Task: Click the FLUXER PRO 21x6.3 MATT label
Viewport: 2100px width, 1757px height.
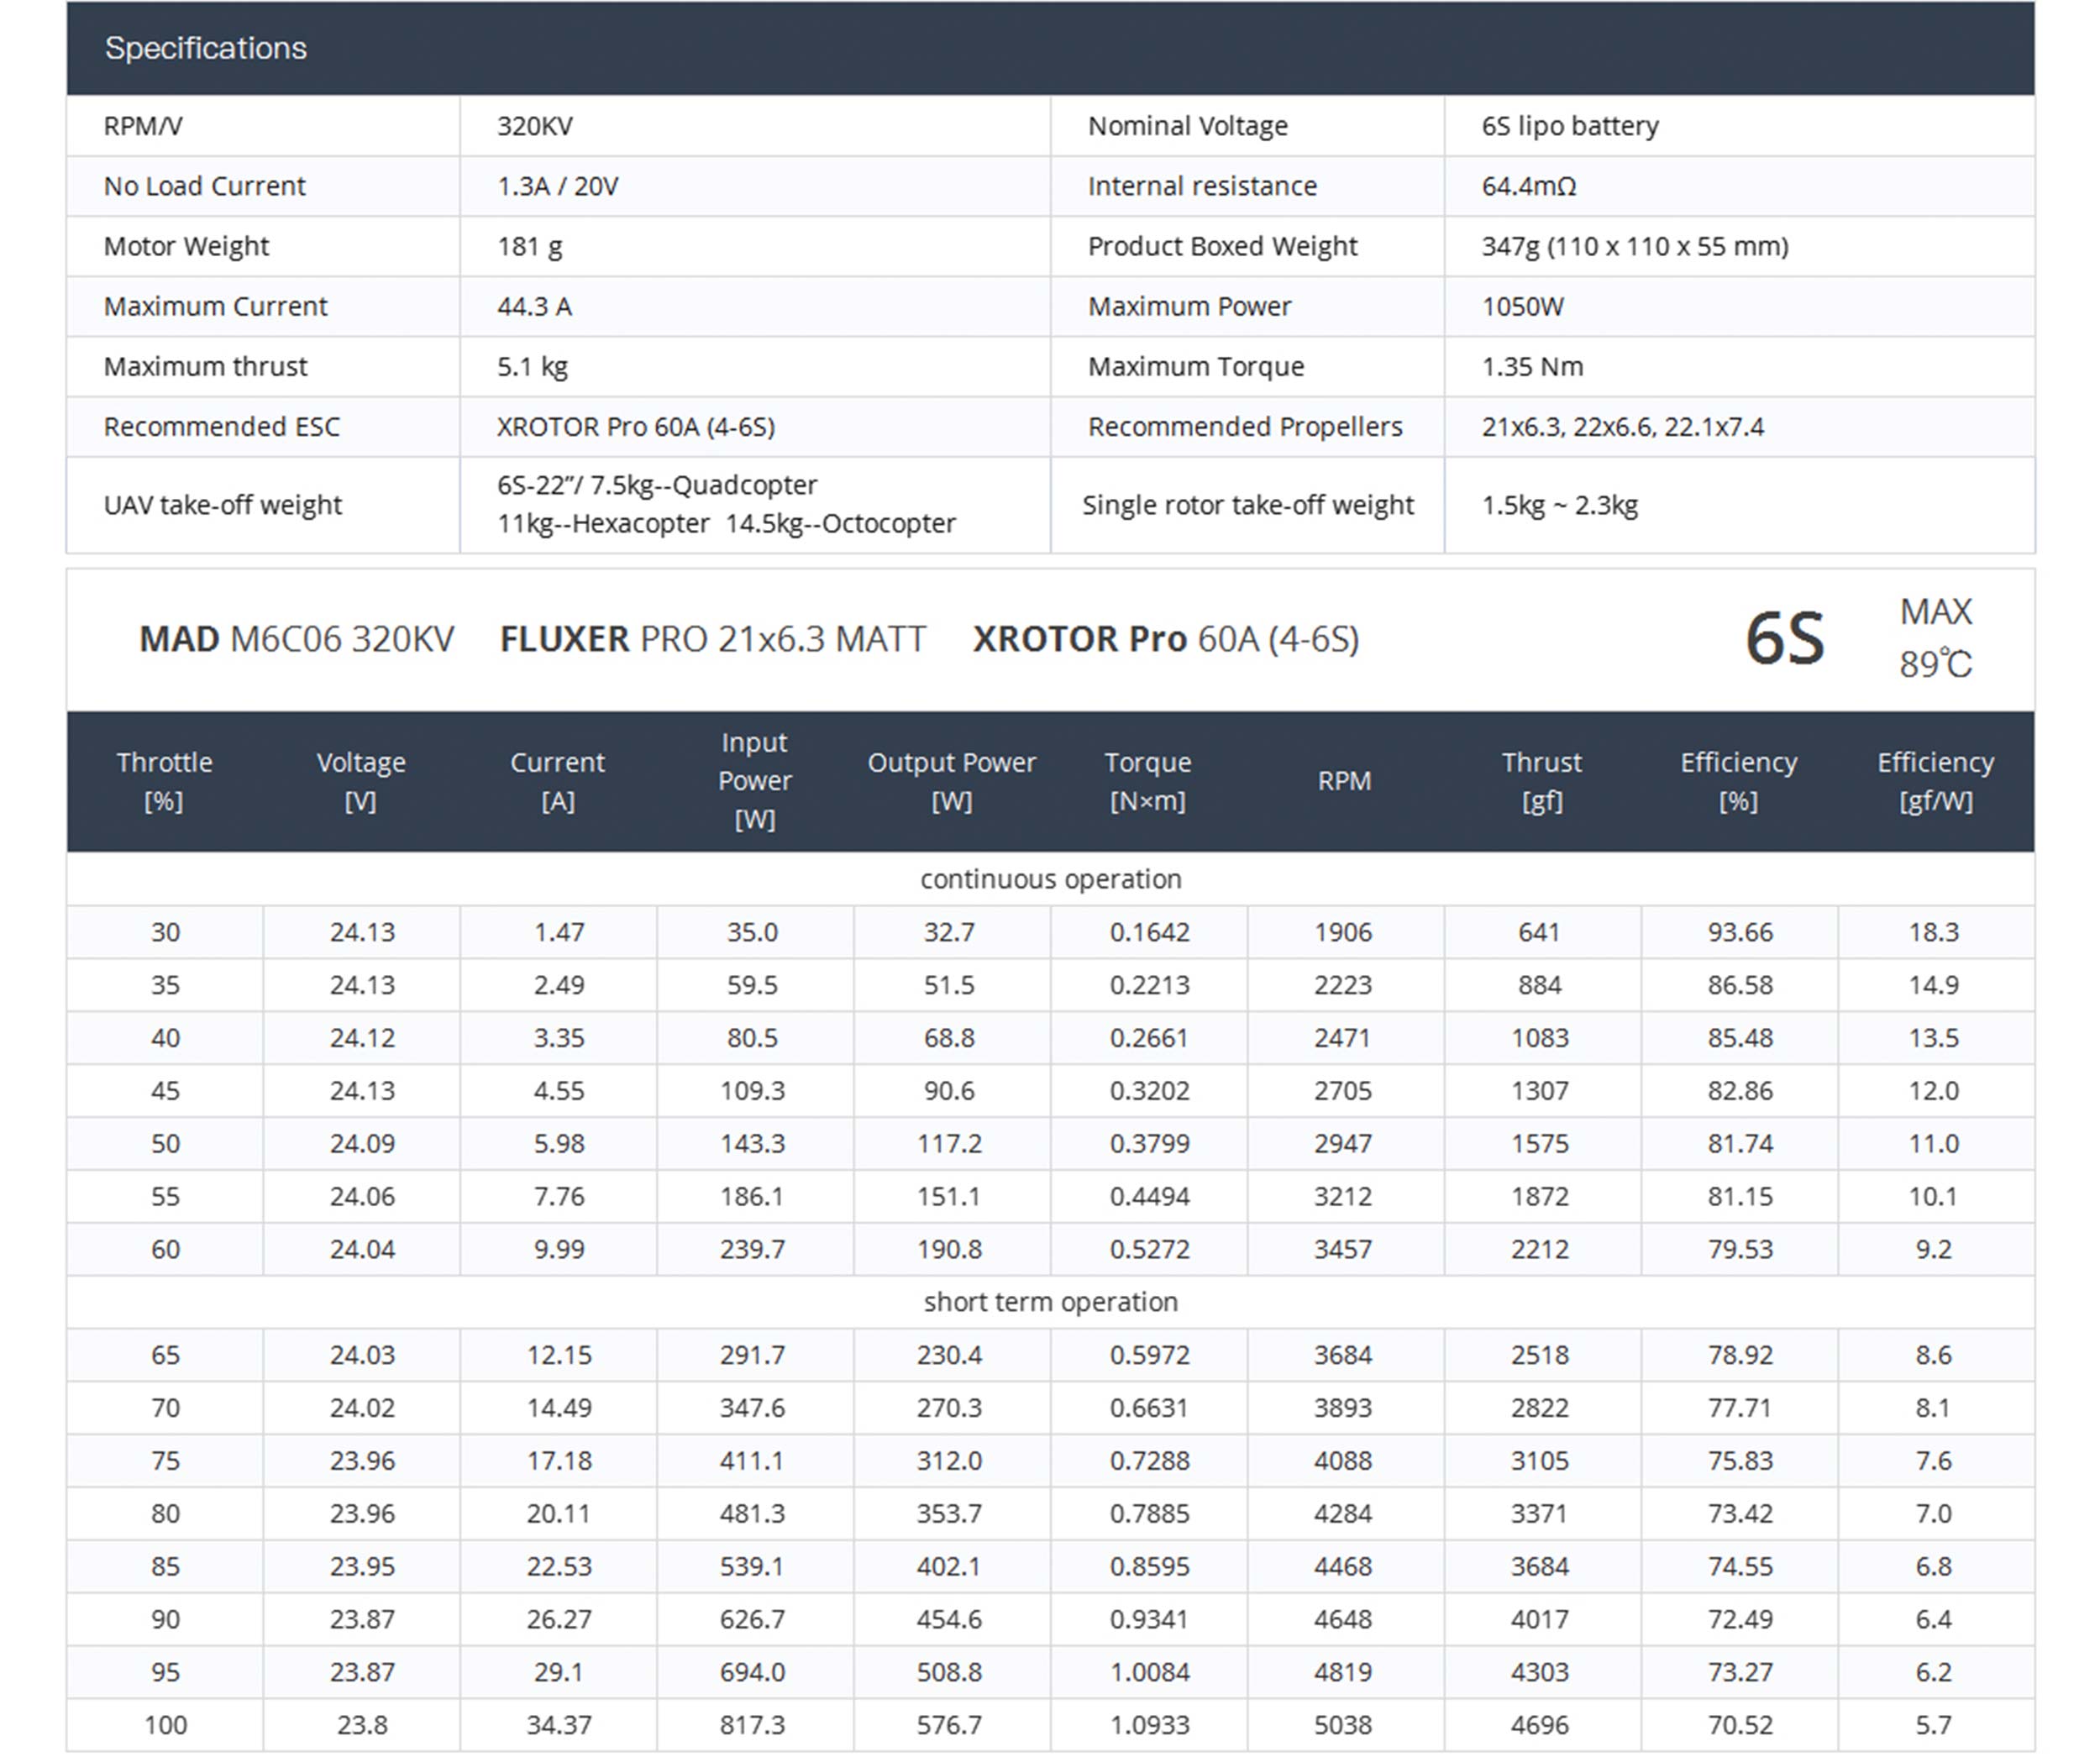Action: 712,639
